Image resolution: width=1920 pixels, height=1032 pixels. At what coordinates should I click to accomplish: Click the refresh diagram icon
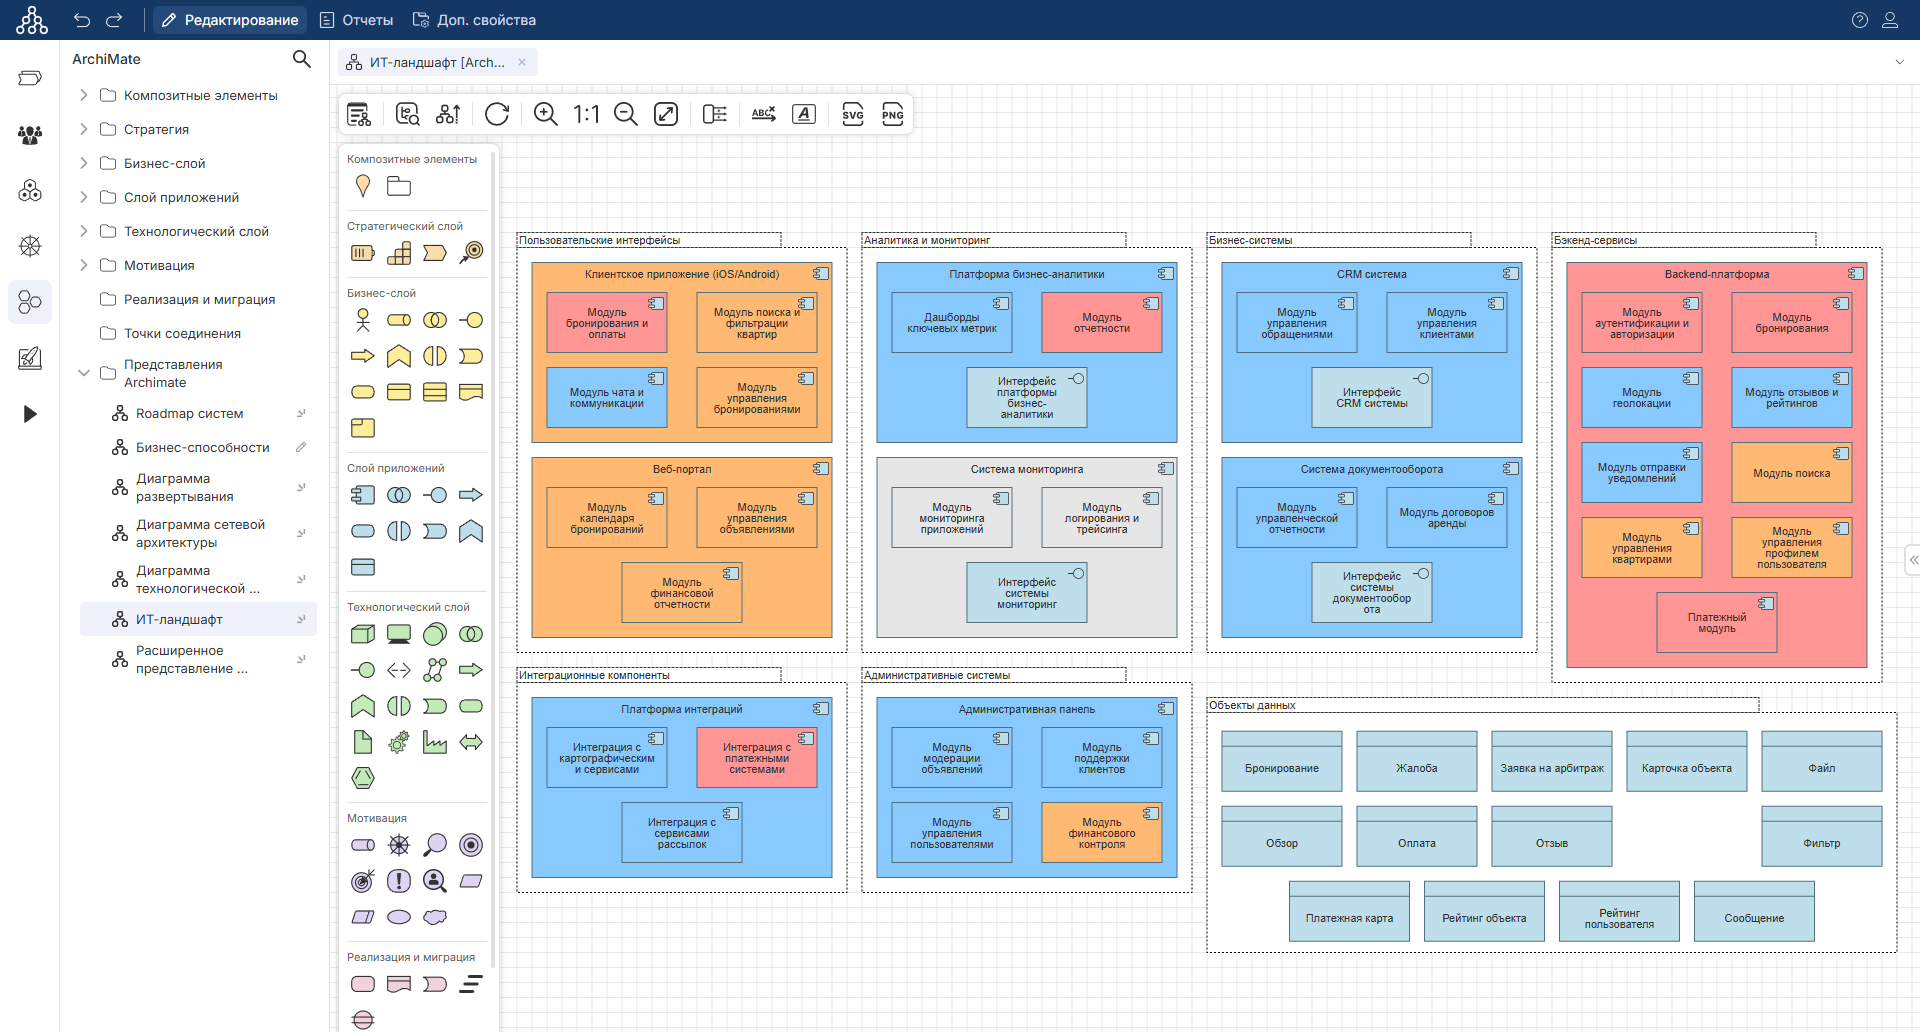pos(497,114)
